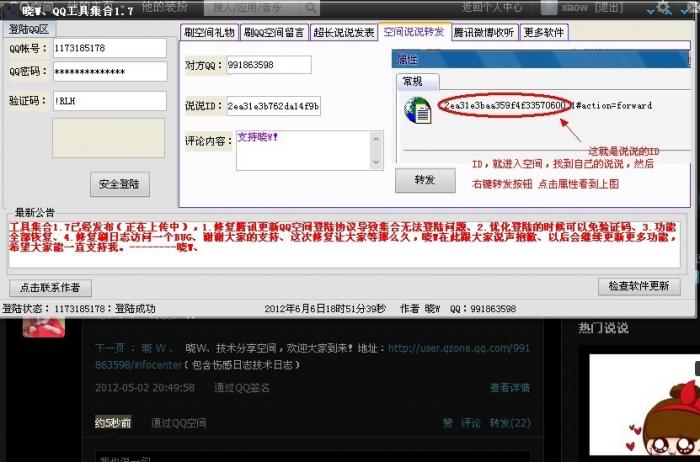Screen dimensions: 700x462
Task: Click the QQ密码 password field
Action: [x=110, y=71]
